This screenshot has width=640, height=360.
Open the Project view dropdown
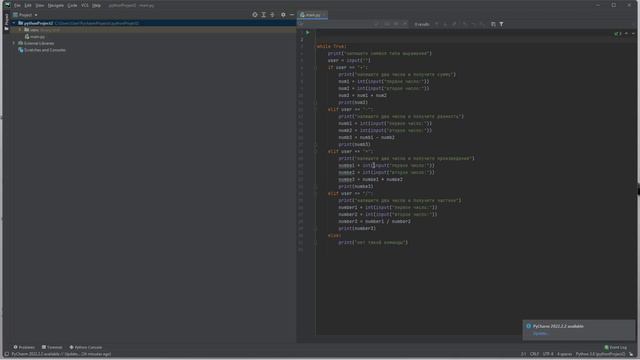[25, 15]
